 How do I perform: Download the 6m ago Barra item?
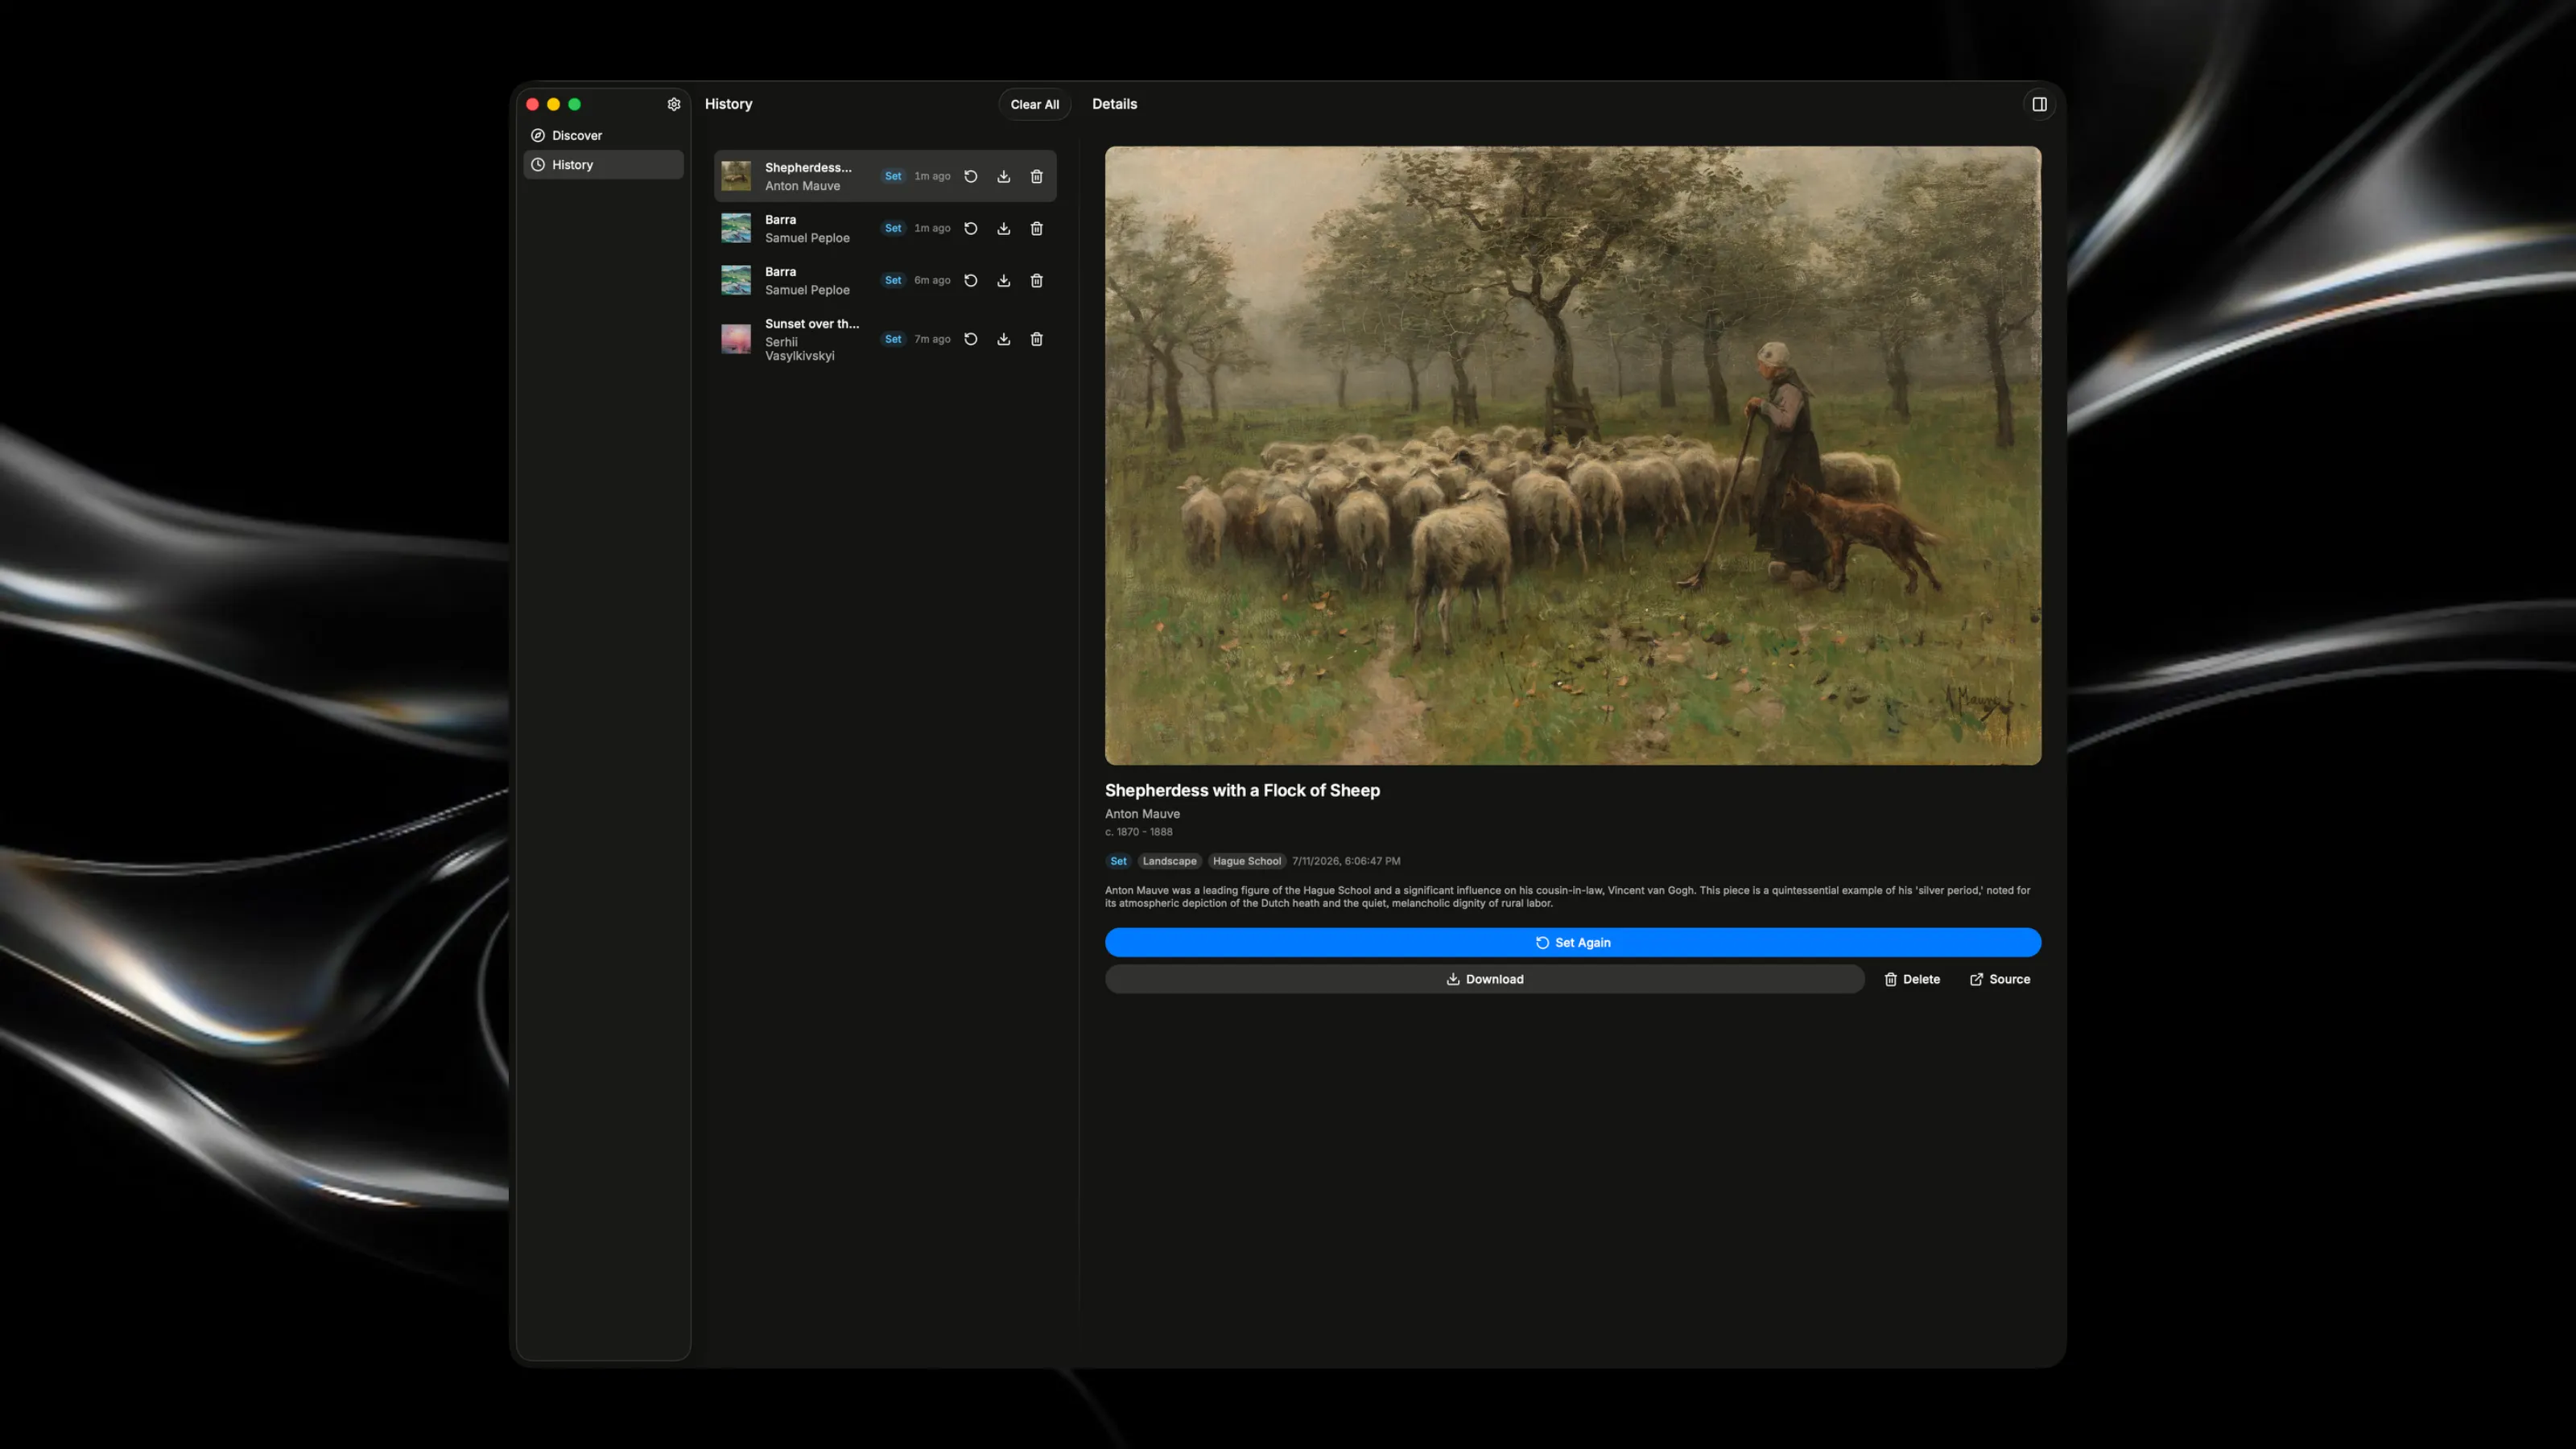1003,280
